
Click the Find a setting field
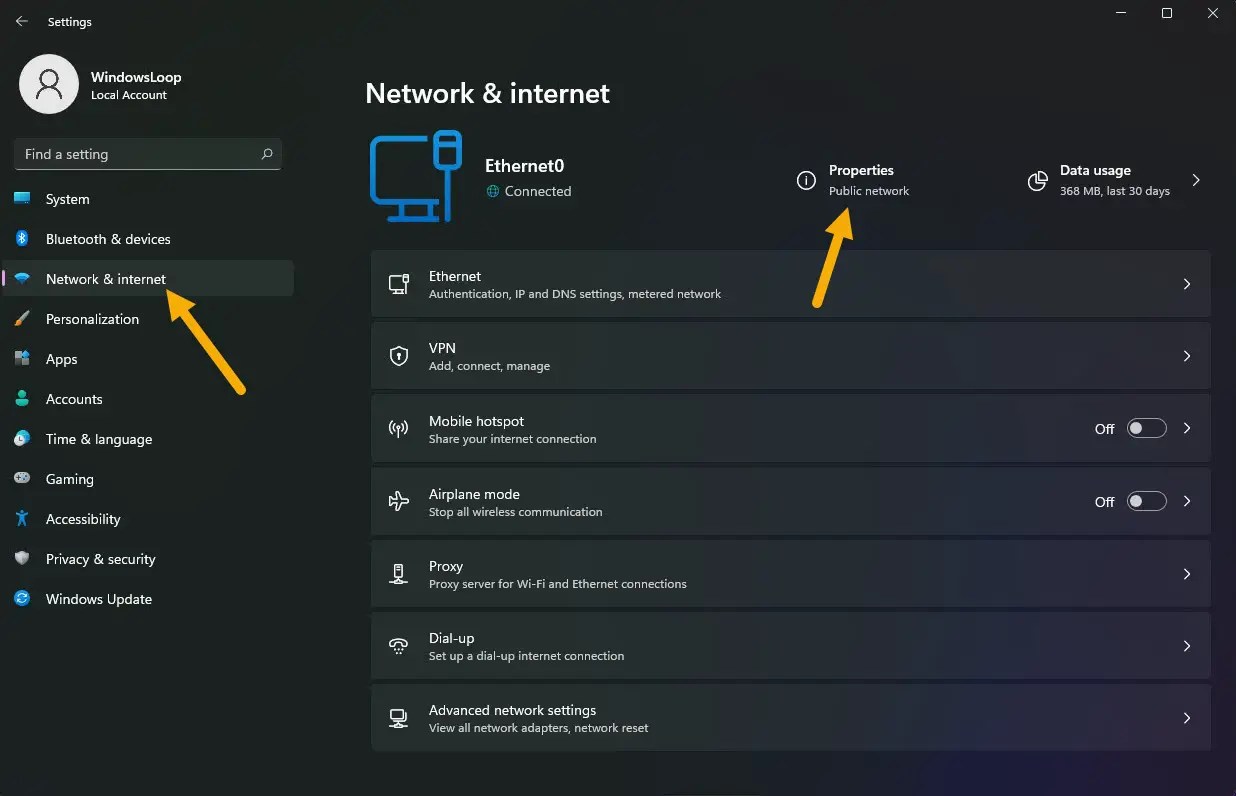(148, 154)
